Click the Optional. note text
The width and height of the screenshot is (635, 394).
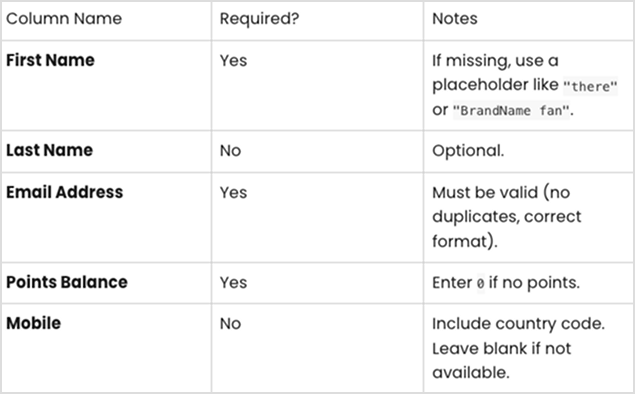click(468, 151)
